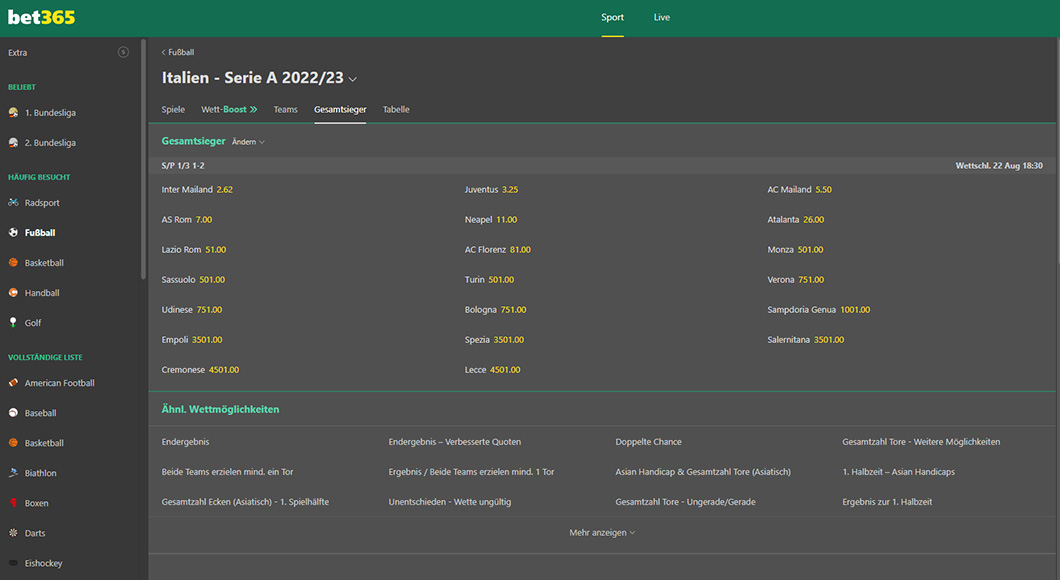1060x580 pixels.
Task: Click the Wett-Boost double arrow icon
Action: pyautogui.click(x=254, y=110)
